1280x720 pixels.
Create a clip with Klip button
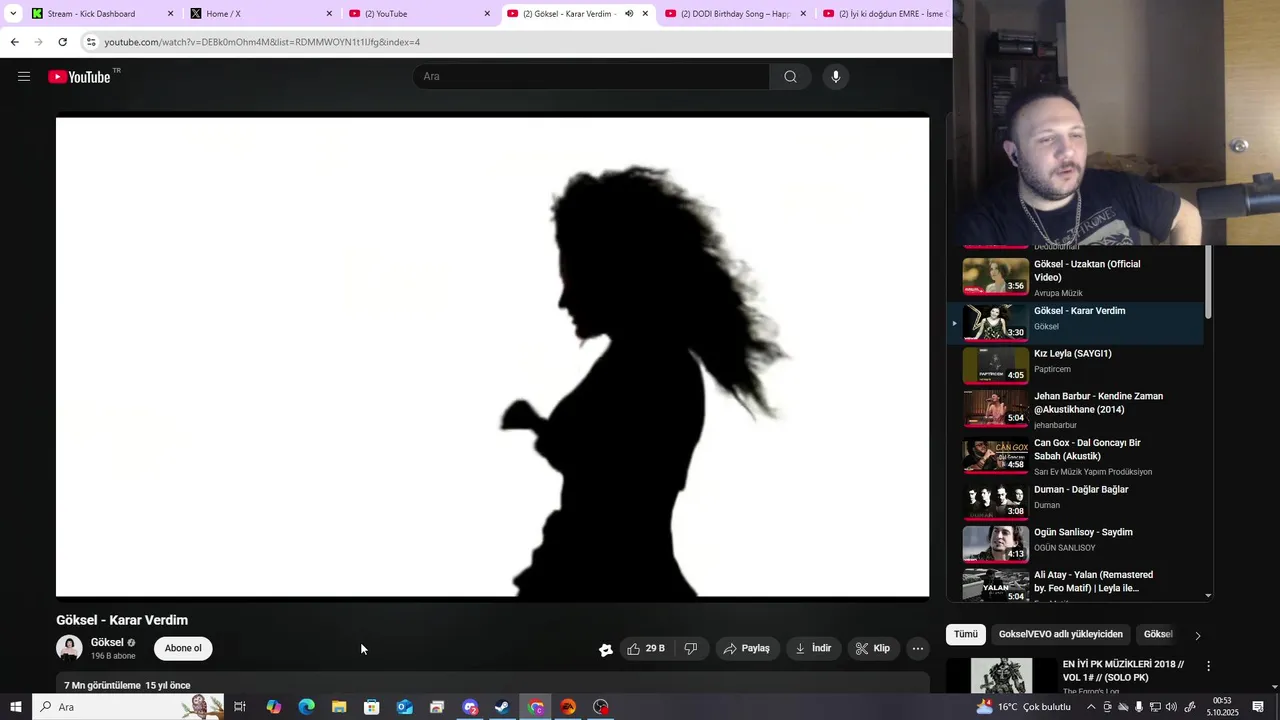(x=873, y=648)
